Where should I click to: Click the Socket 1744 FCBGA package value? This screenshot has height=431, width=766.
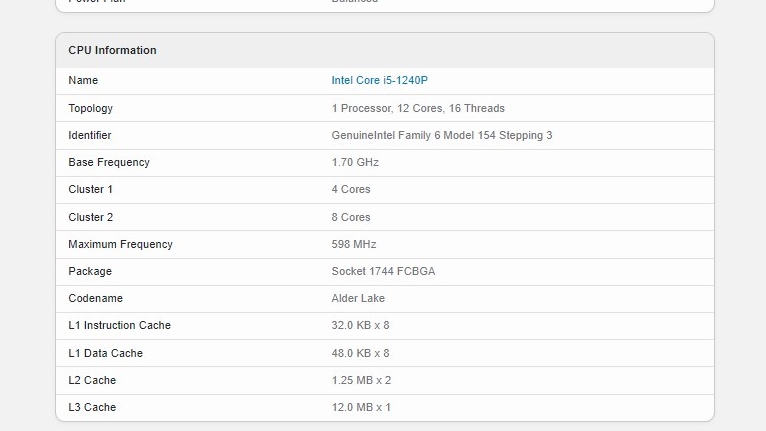383,271
